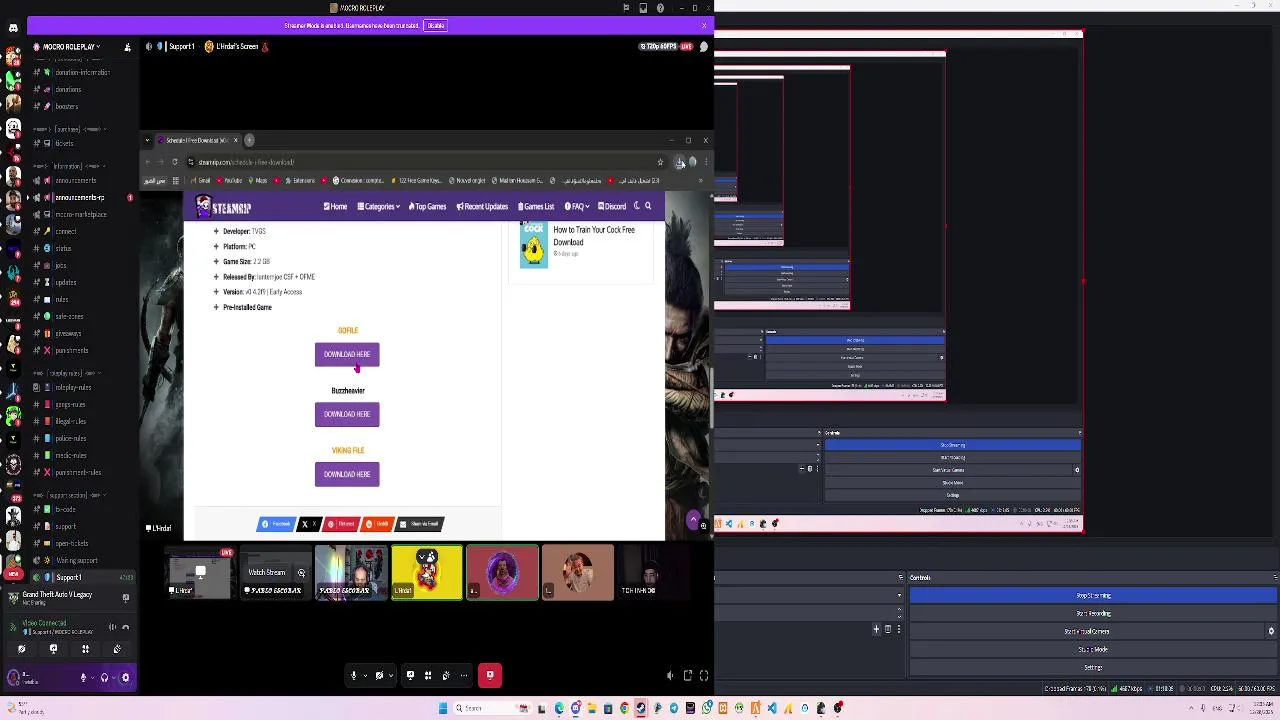Open the punishments channel
The image size is (1280, 720).
pyautogui.click(x=71, y=350)
